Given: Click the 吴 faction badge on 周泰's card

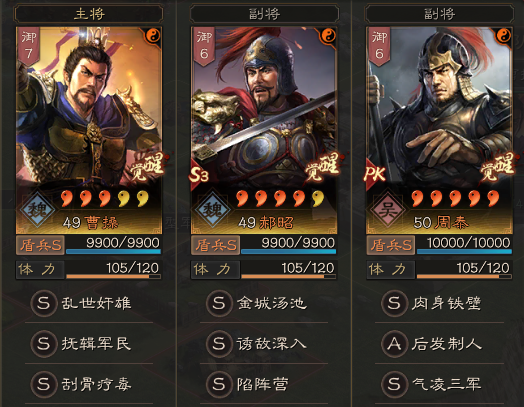Looking at the screenshot, I should pyautogui.click(x=388, y=210).
